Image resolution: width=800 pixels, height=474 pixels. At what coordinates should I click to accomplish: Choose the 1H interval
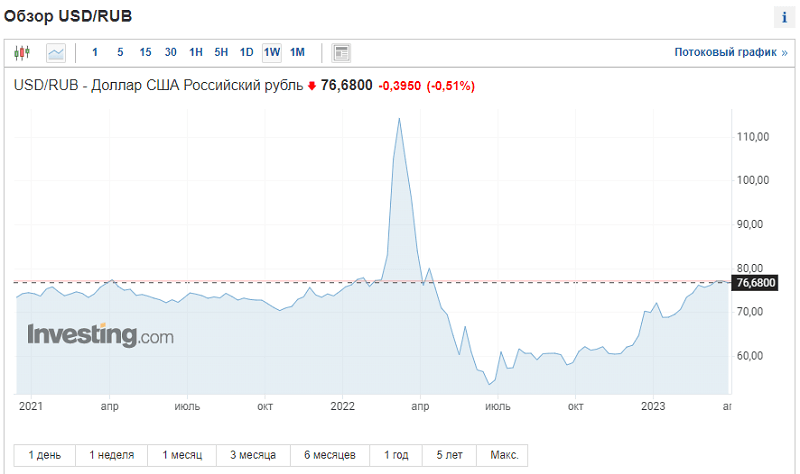coord(196,52)
